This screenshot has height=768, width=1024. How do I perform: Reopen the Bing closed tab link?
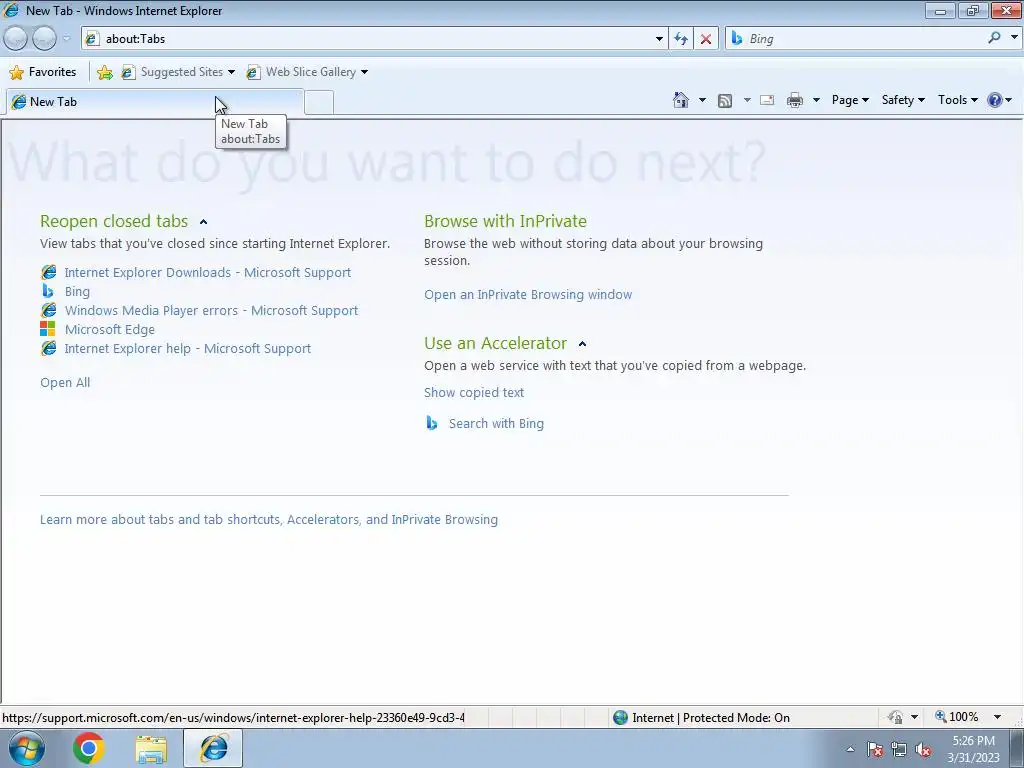point(77,291)
